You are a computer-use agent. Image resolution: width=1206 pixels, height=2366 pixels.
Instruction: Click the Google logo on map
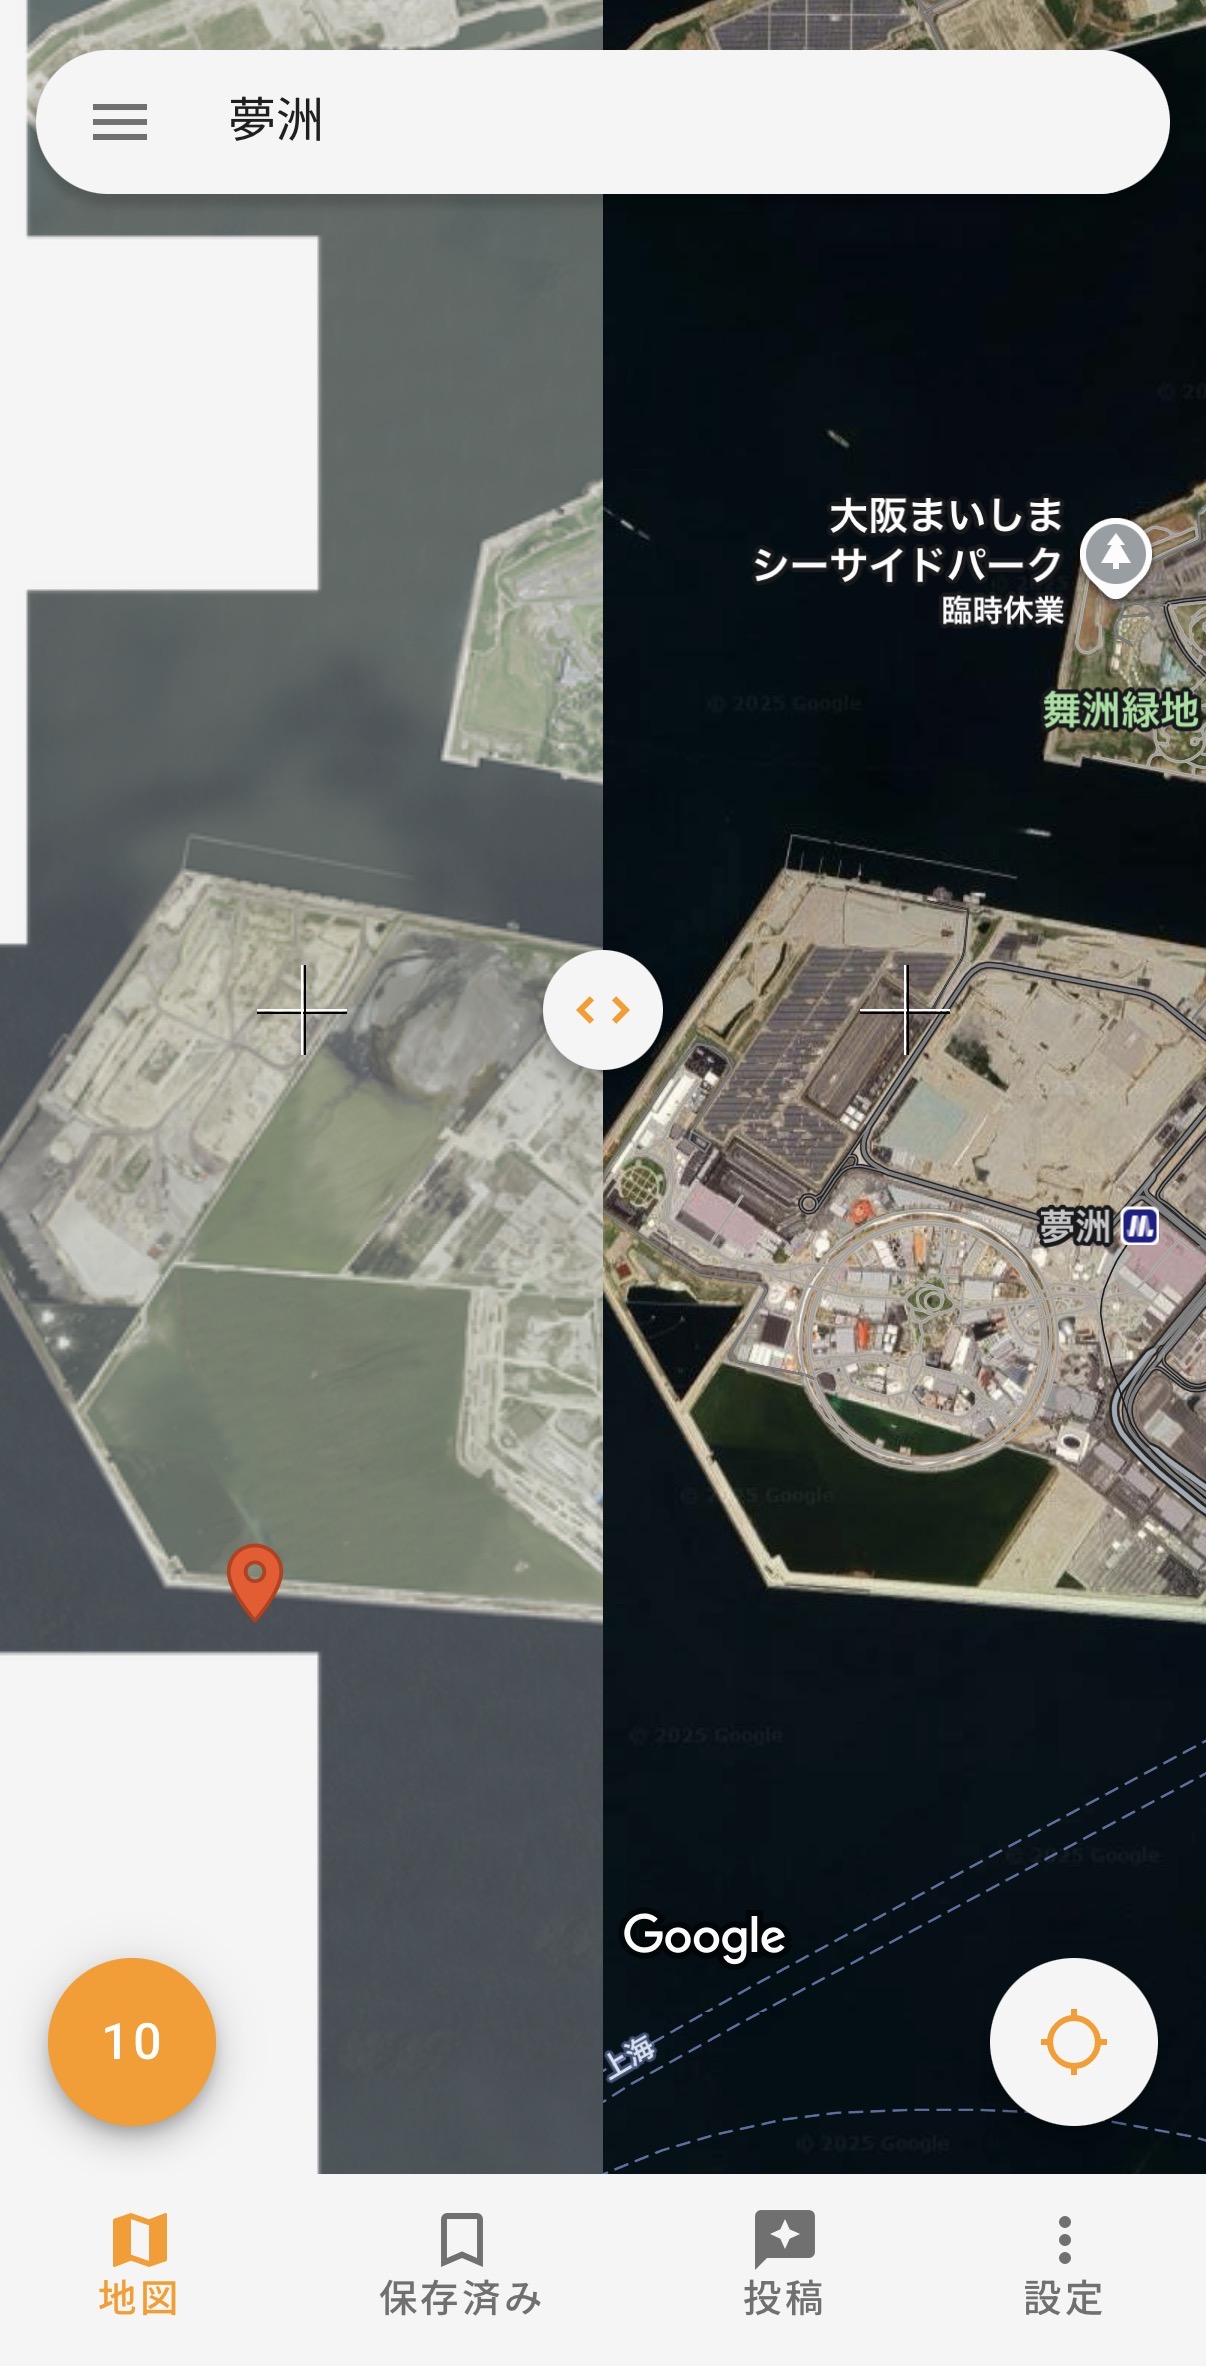(704, 1936)
